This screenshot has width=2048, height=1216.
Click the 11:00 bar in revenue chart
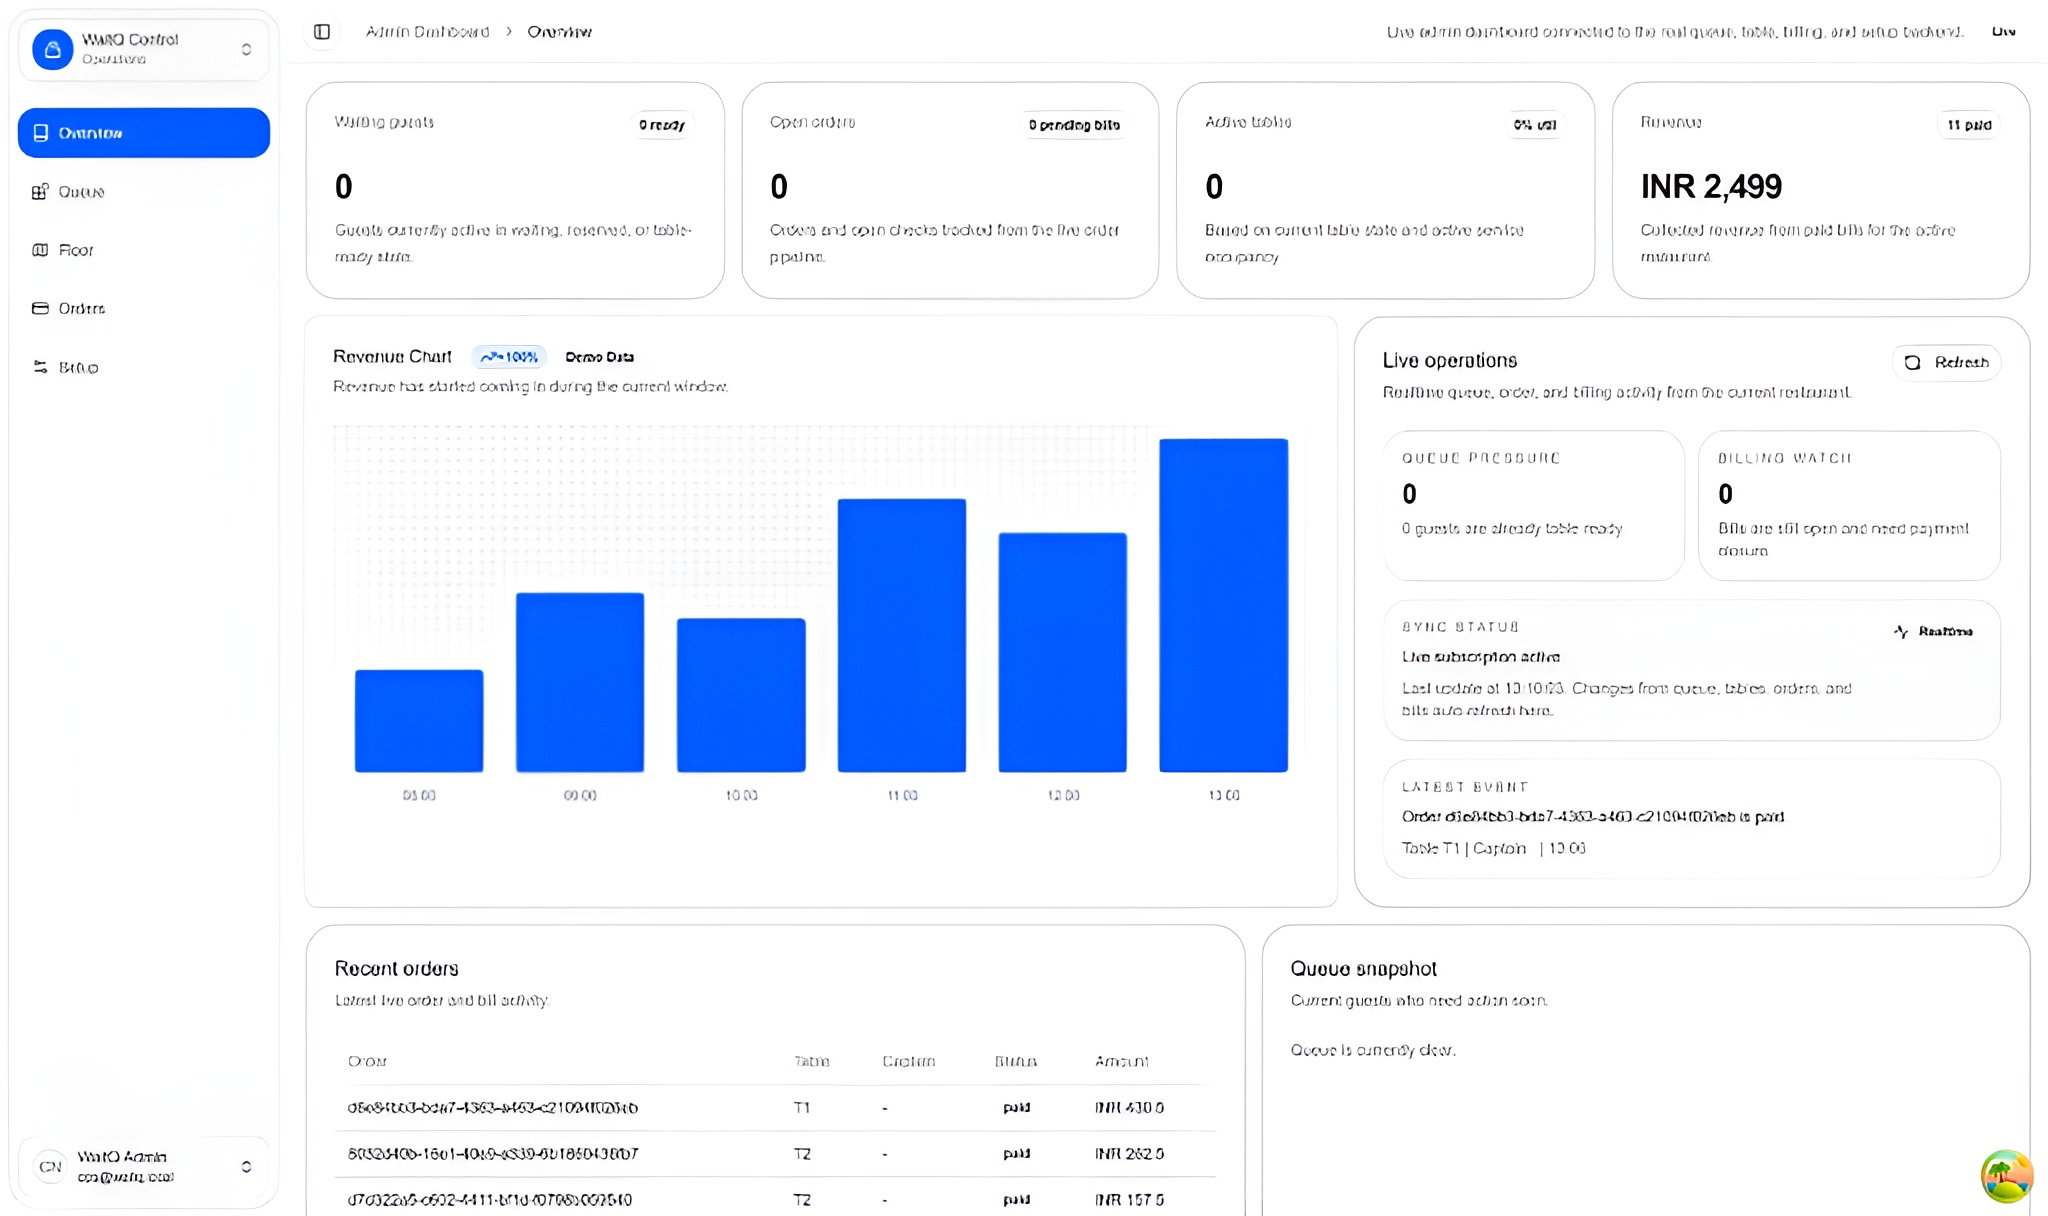(902, 635)
